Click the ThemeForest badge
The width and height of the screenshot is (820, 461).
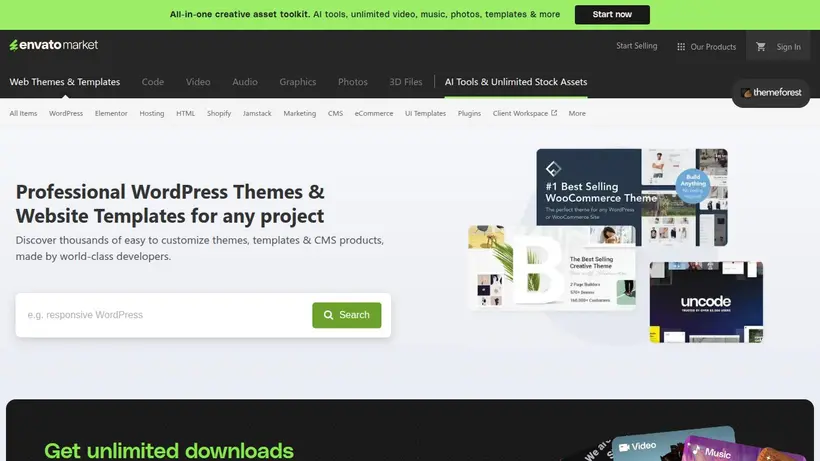tap(771, 93)
